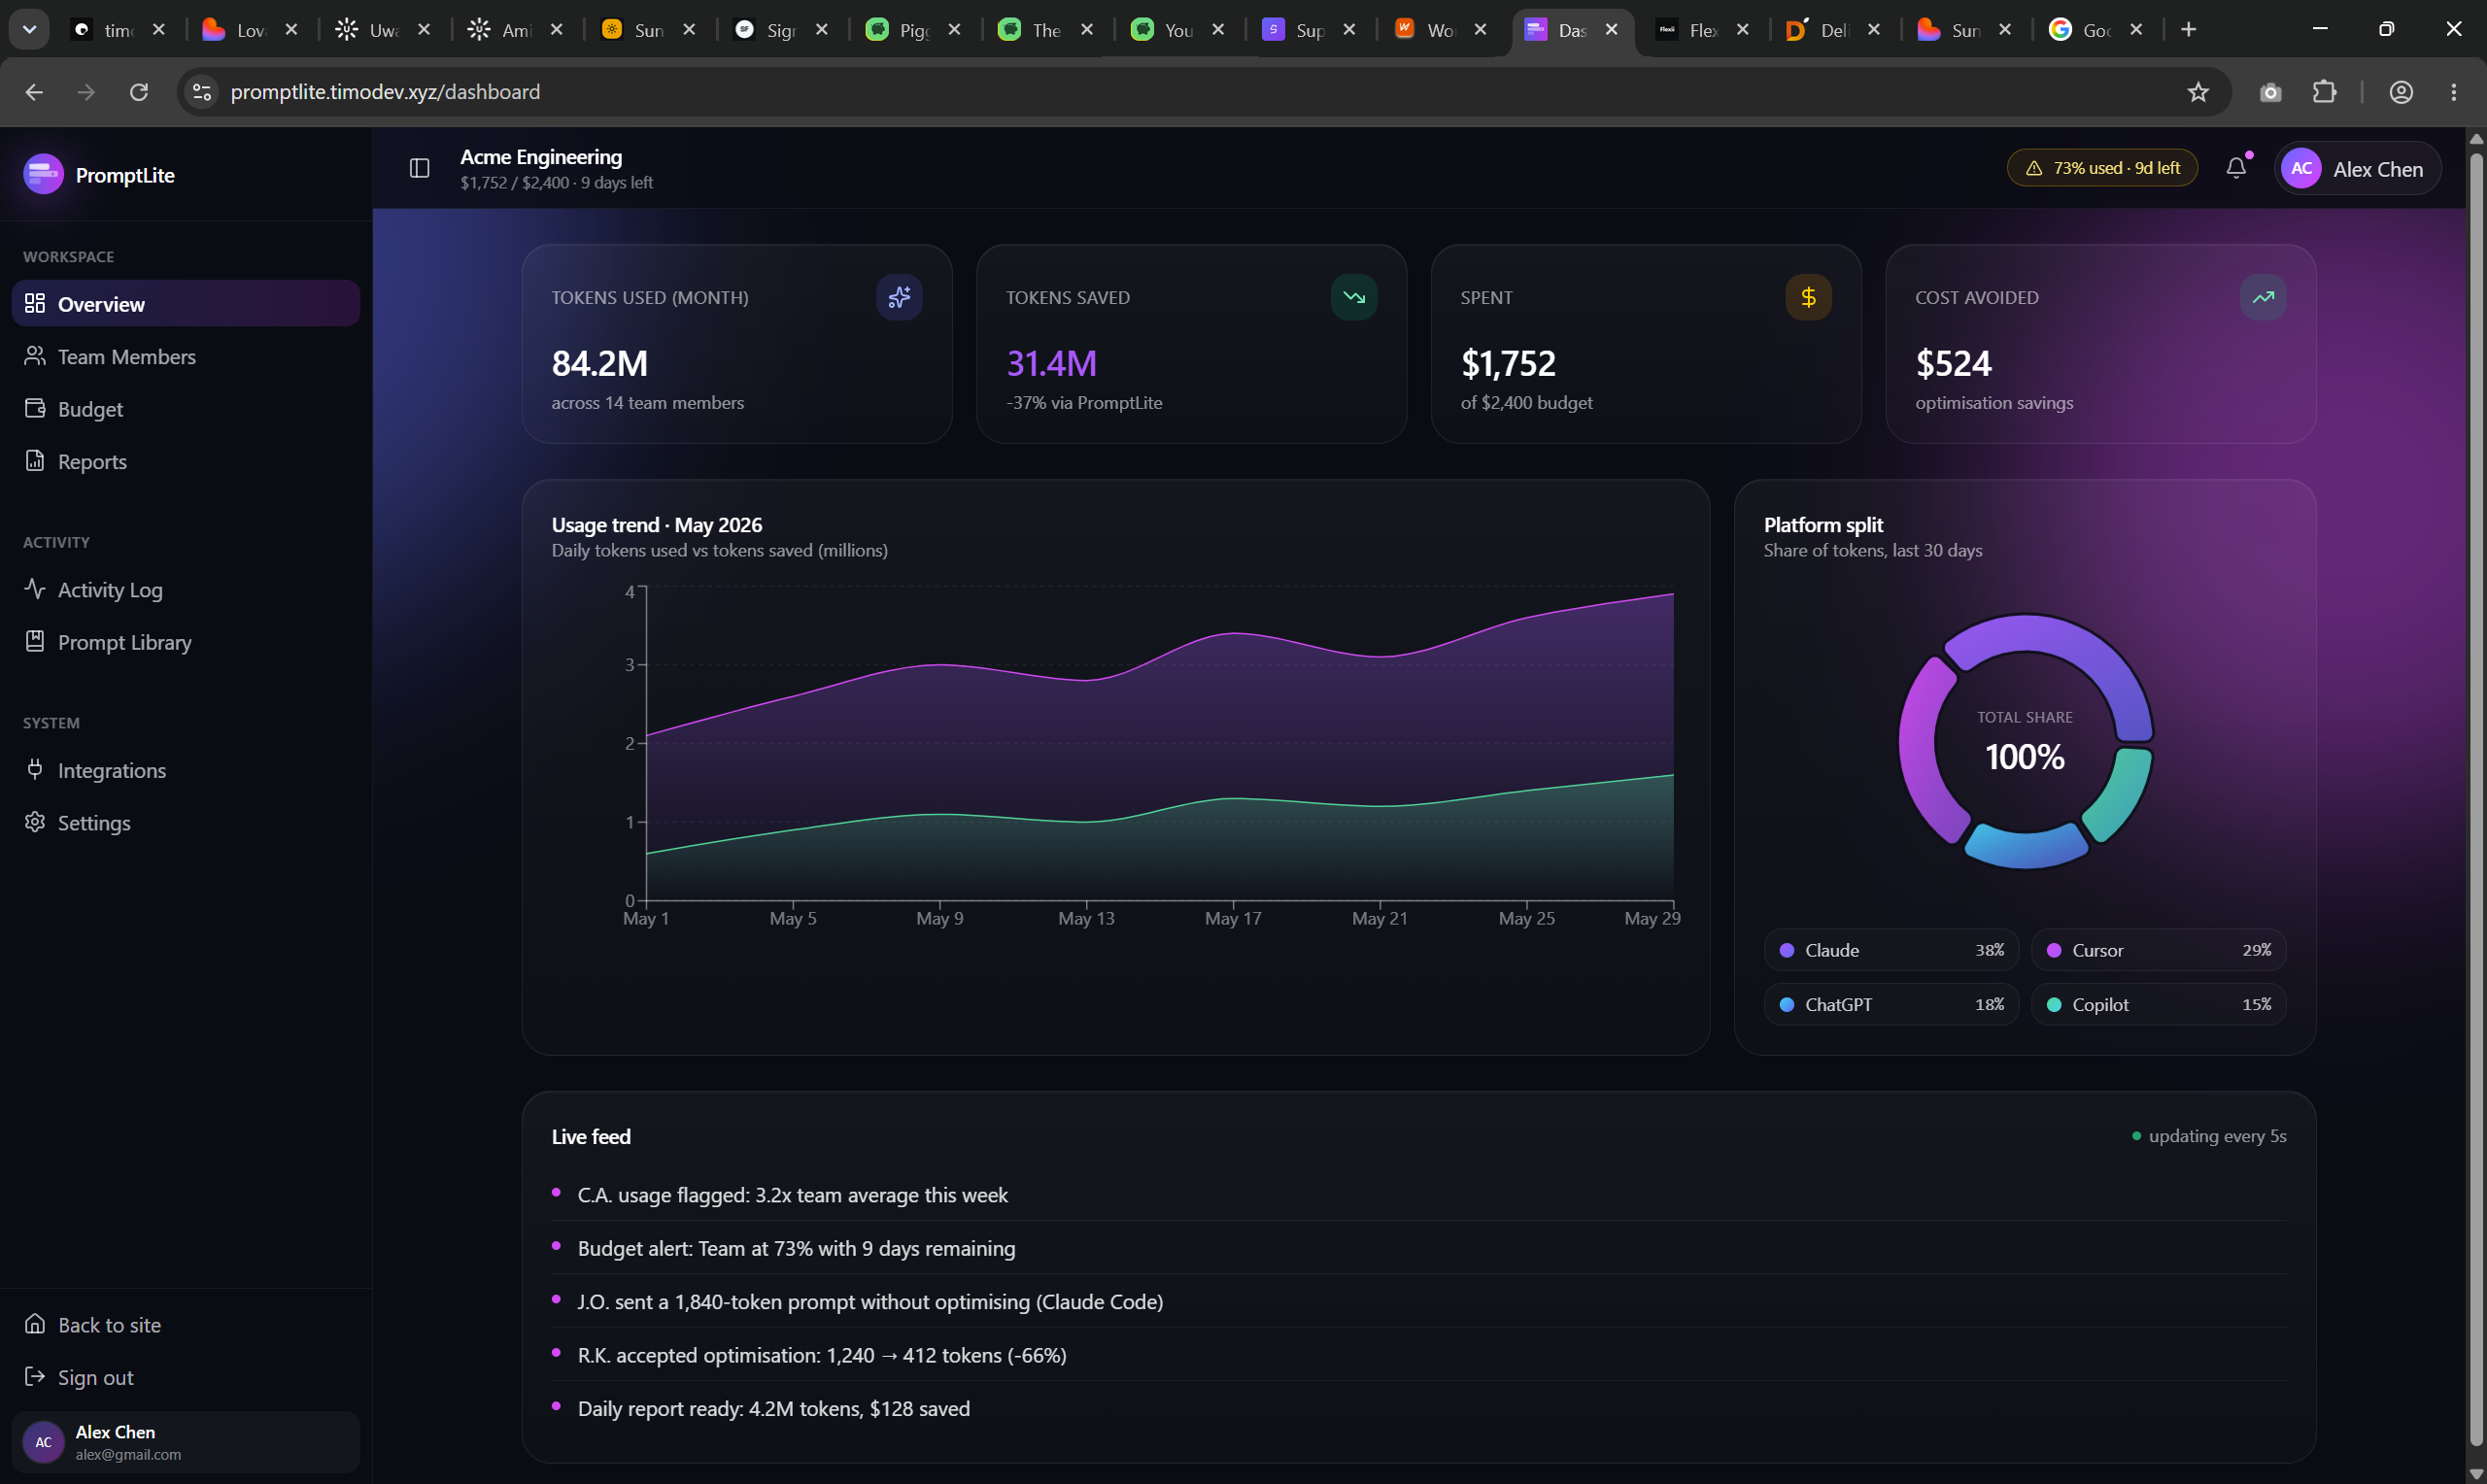The height and width of the screenshot is (1484, 2487).
Task: Click the Tokens Saved trend-down icon
Action: click(x=1354, y=297)
